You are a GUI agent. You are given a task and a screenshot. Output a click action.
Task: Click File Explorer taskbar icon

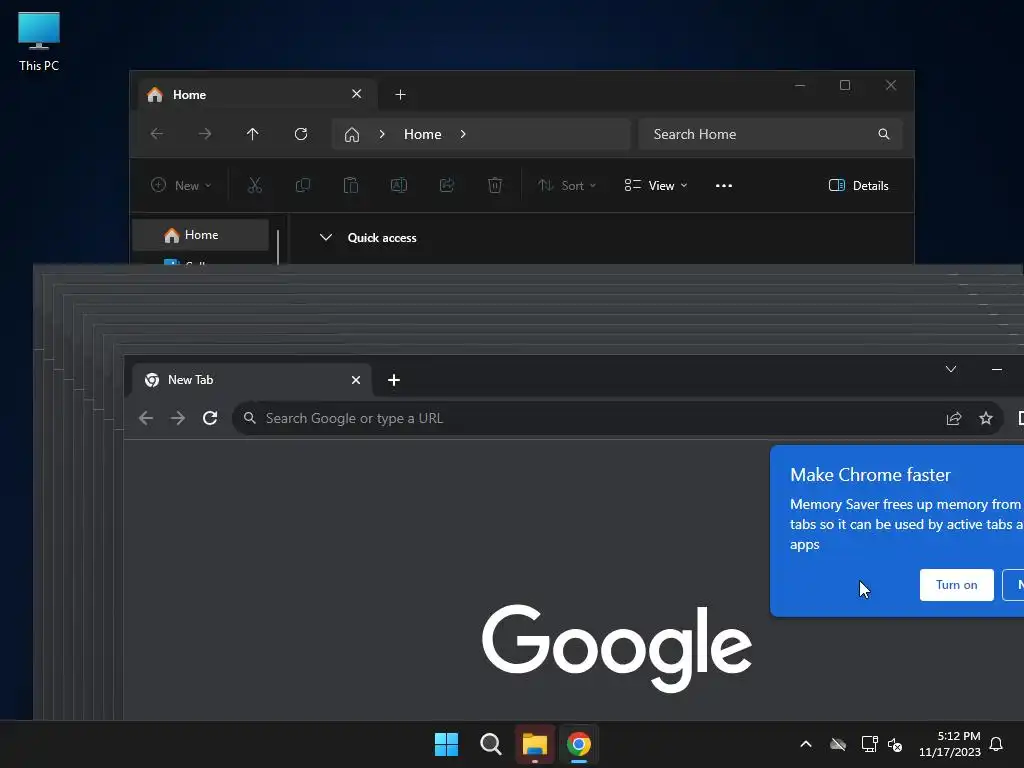click(535, 744)
